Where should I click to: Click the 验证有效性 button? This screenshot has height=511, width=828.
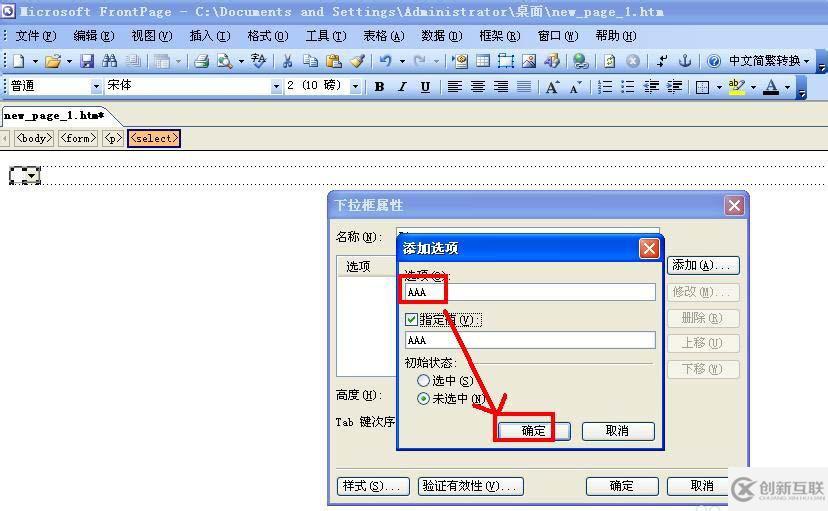[471, 486]
